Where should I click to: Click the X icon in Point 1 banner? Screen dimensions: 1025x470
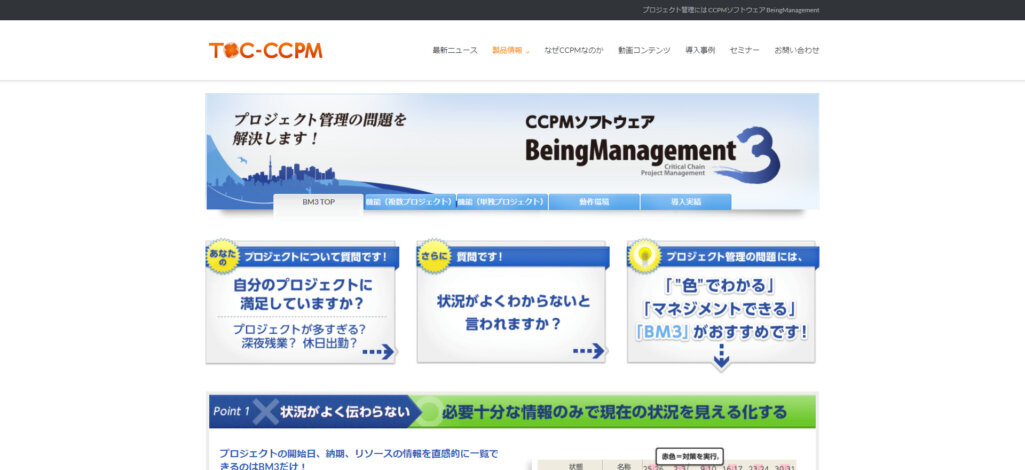tap(265, 412)
